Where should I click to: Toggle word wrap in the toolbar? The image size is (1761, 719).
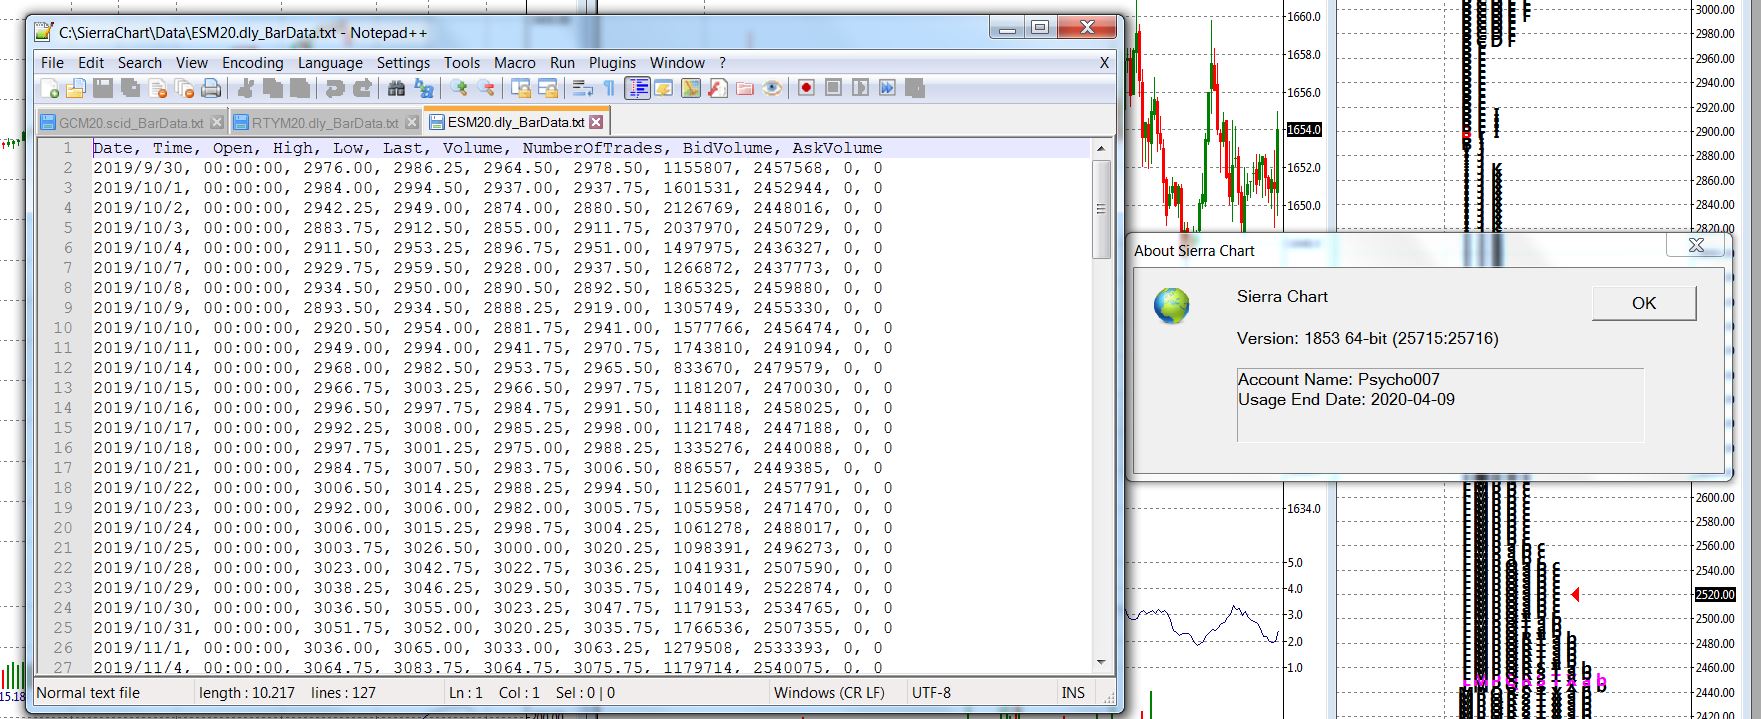[583, 89]
